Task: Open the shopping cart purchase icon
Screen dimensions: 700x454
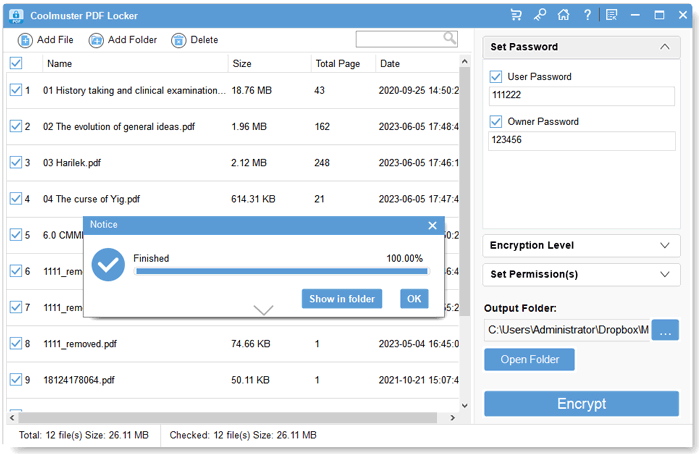Action: click(x=516, y=15)
